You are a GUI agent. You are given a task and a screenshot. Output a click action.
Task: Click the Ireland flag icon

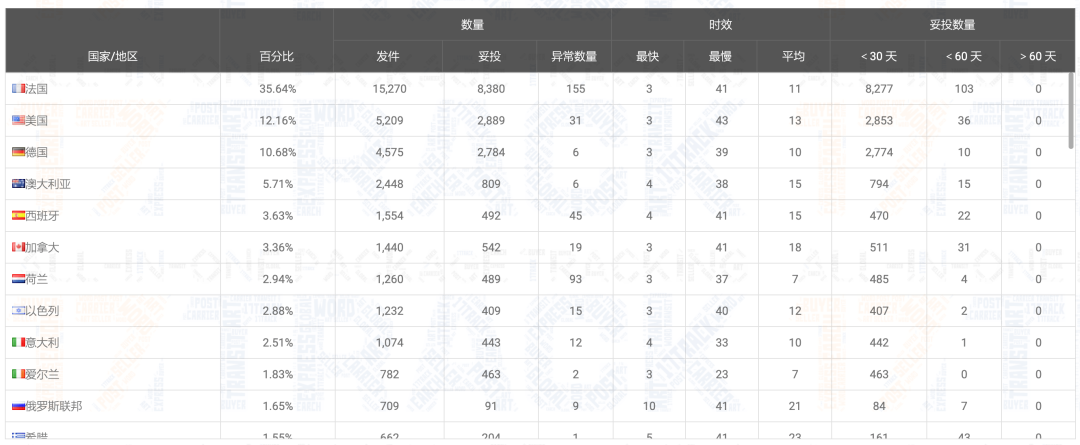click(x=18, y=373)
